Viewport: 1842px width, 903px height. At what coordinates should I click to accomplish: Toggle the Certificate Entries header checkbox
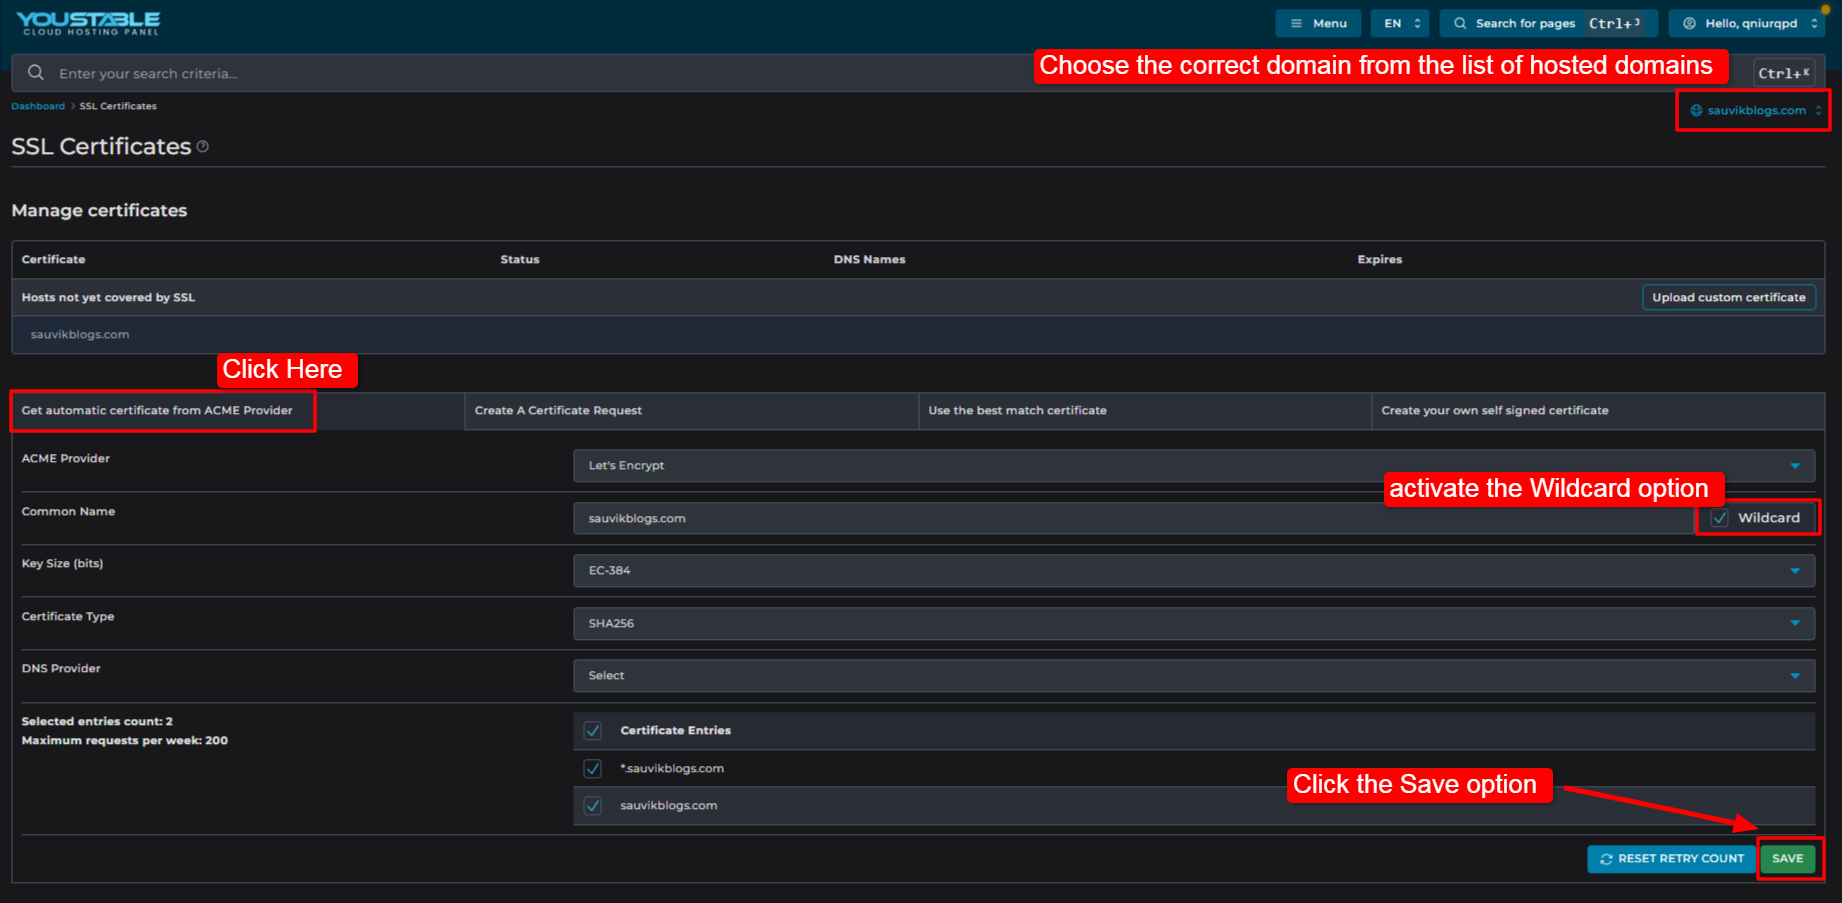[x=593, y=731]
